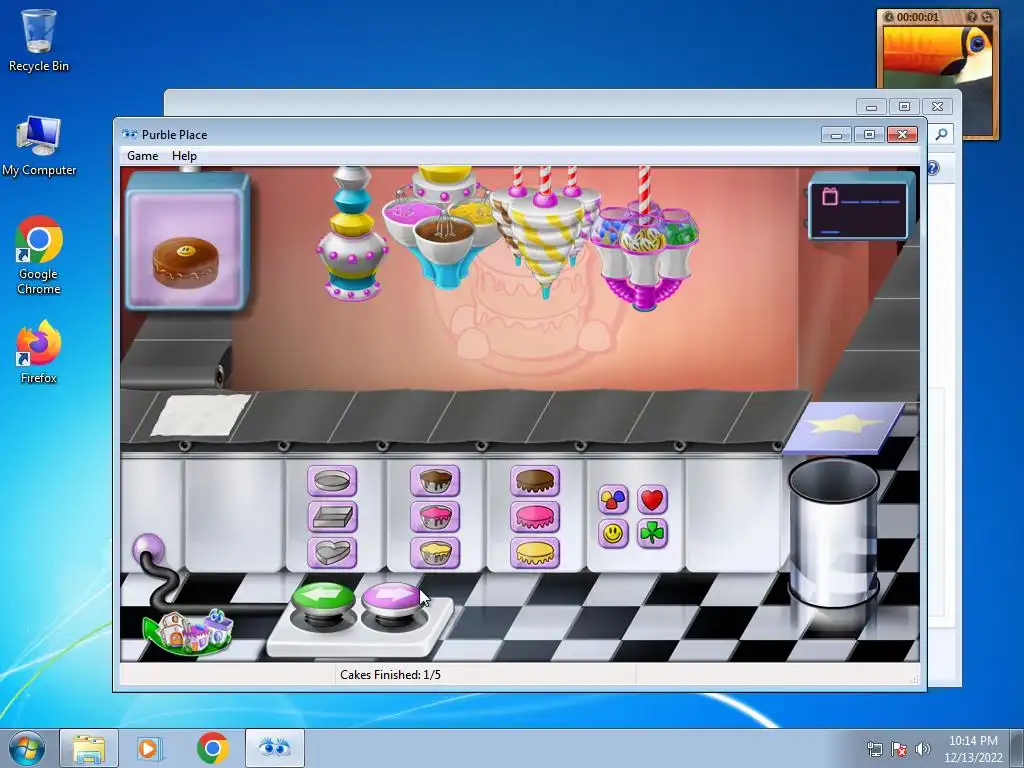The width and height of the screenshot is (1024, 768).
Task: Click the purple lever knob
Action: point(148,550)
